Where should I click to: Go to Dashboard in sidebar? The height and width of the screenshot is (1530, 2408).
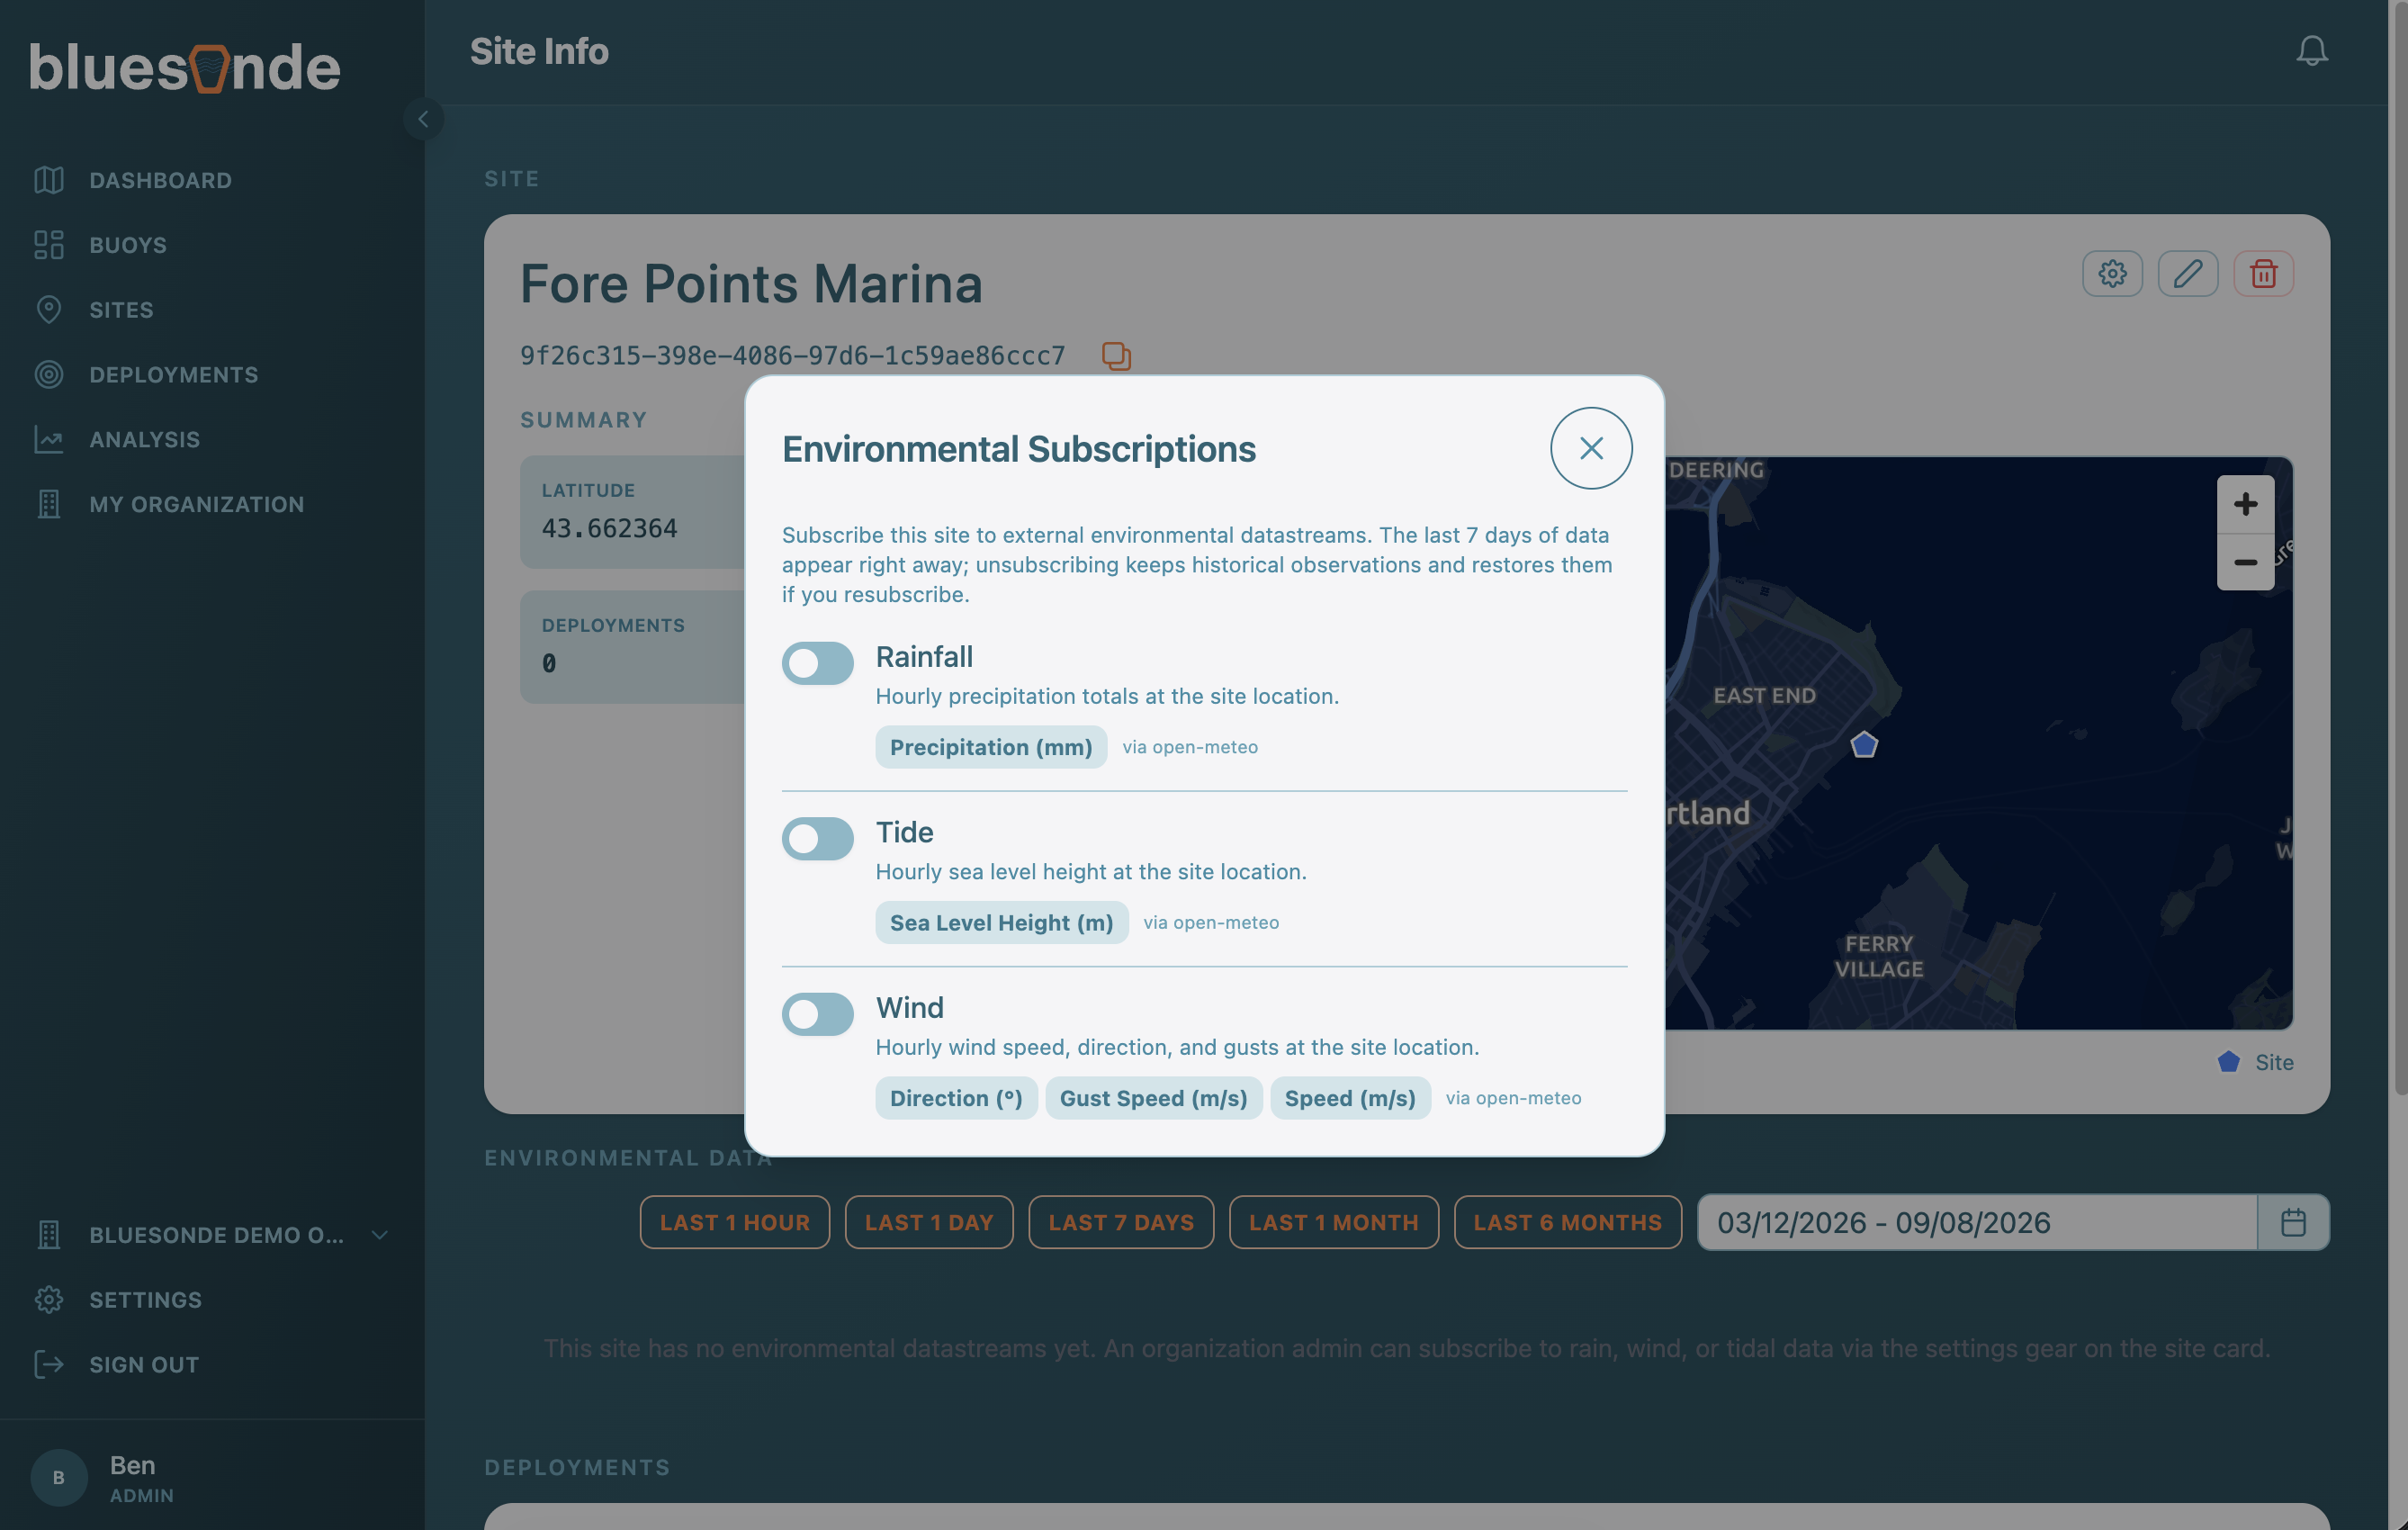(160, 180)
